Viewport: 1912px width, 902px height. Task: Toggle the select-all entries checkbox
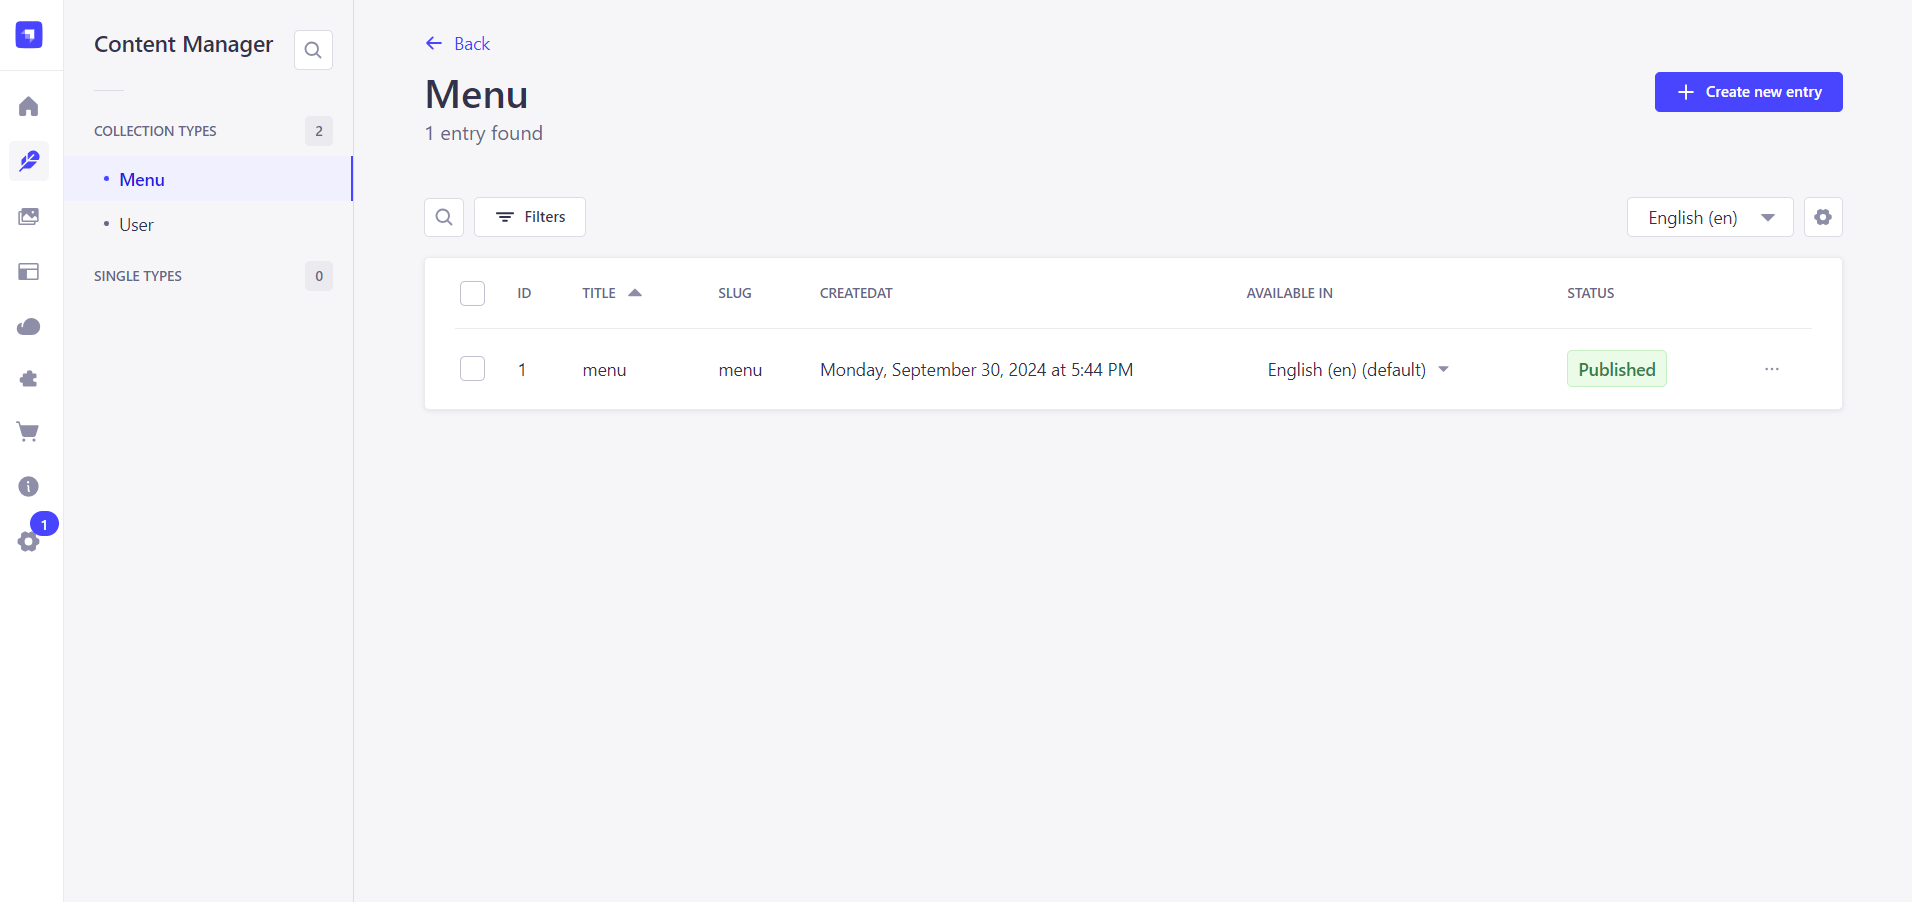coord(472,293)
